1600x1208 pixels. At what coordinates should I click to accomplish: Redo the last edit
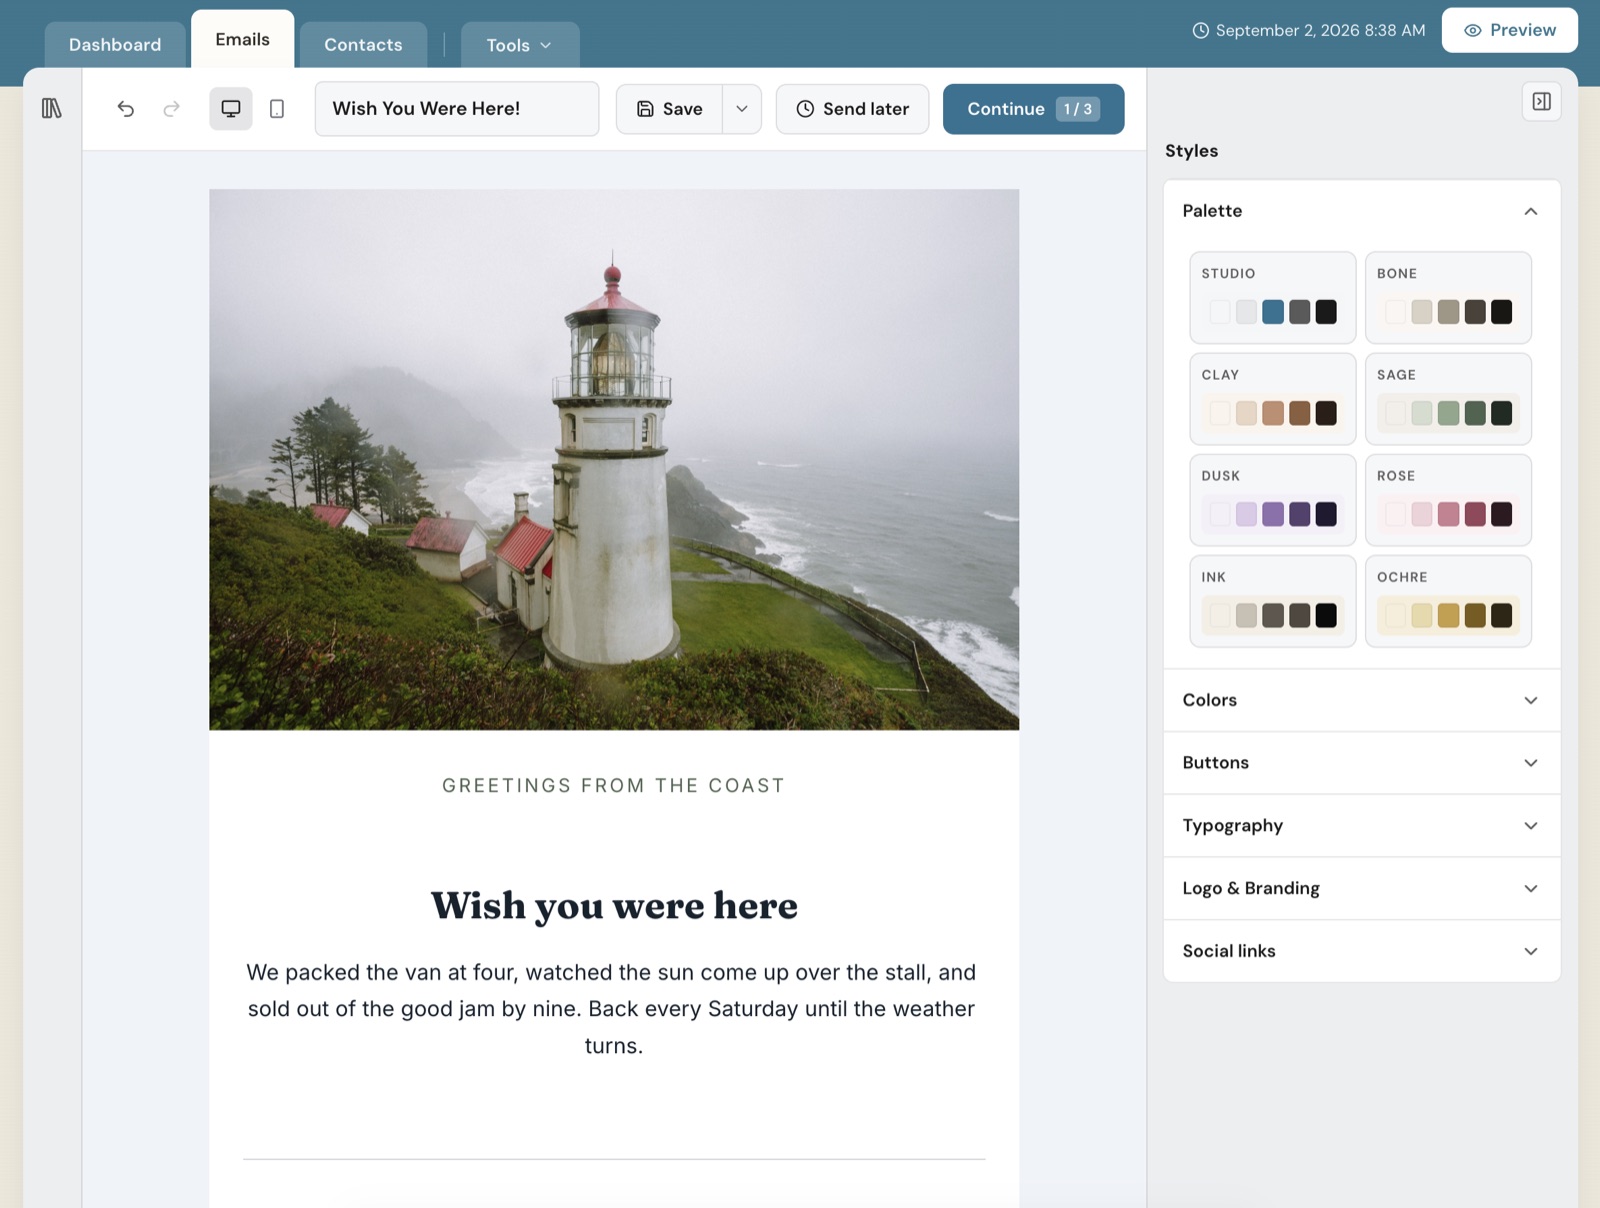[x=172, y=109]
